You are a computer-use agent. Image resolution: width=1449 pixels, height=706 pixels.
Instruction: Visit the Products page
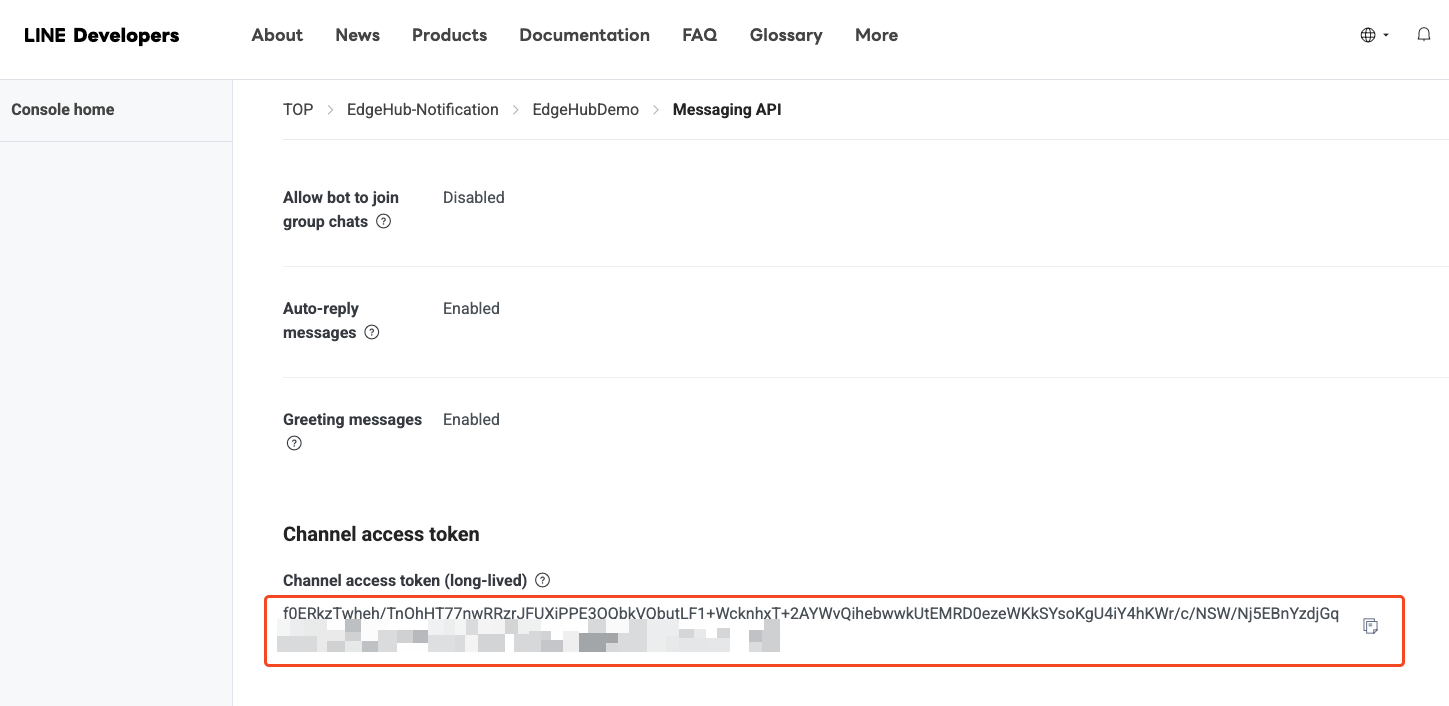coord(449,35)
